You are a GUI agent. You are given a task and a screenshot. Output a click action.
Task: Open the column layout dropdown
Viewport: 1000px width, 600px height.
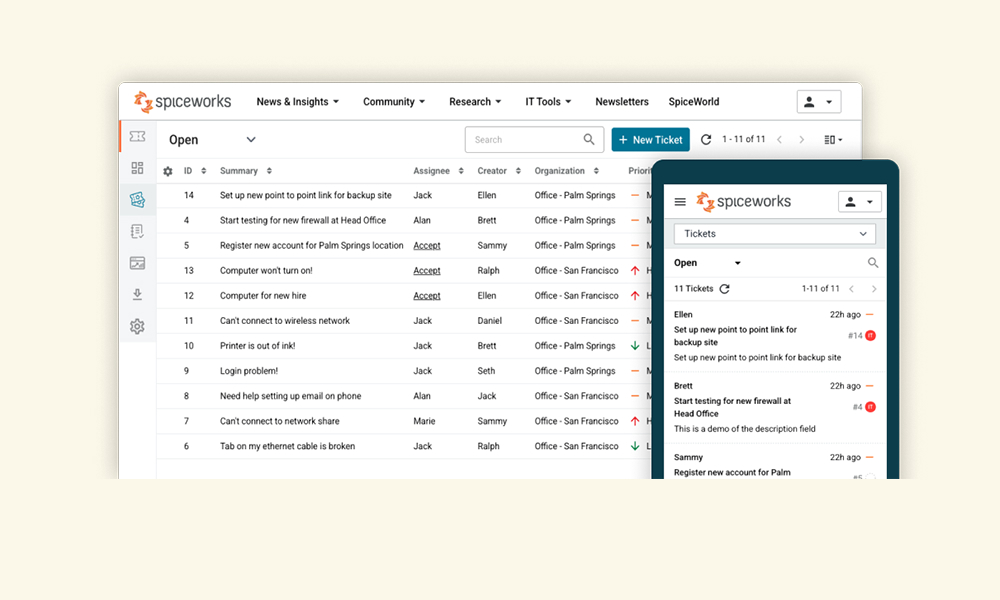pos(833,139)
